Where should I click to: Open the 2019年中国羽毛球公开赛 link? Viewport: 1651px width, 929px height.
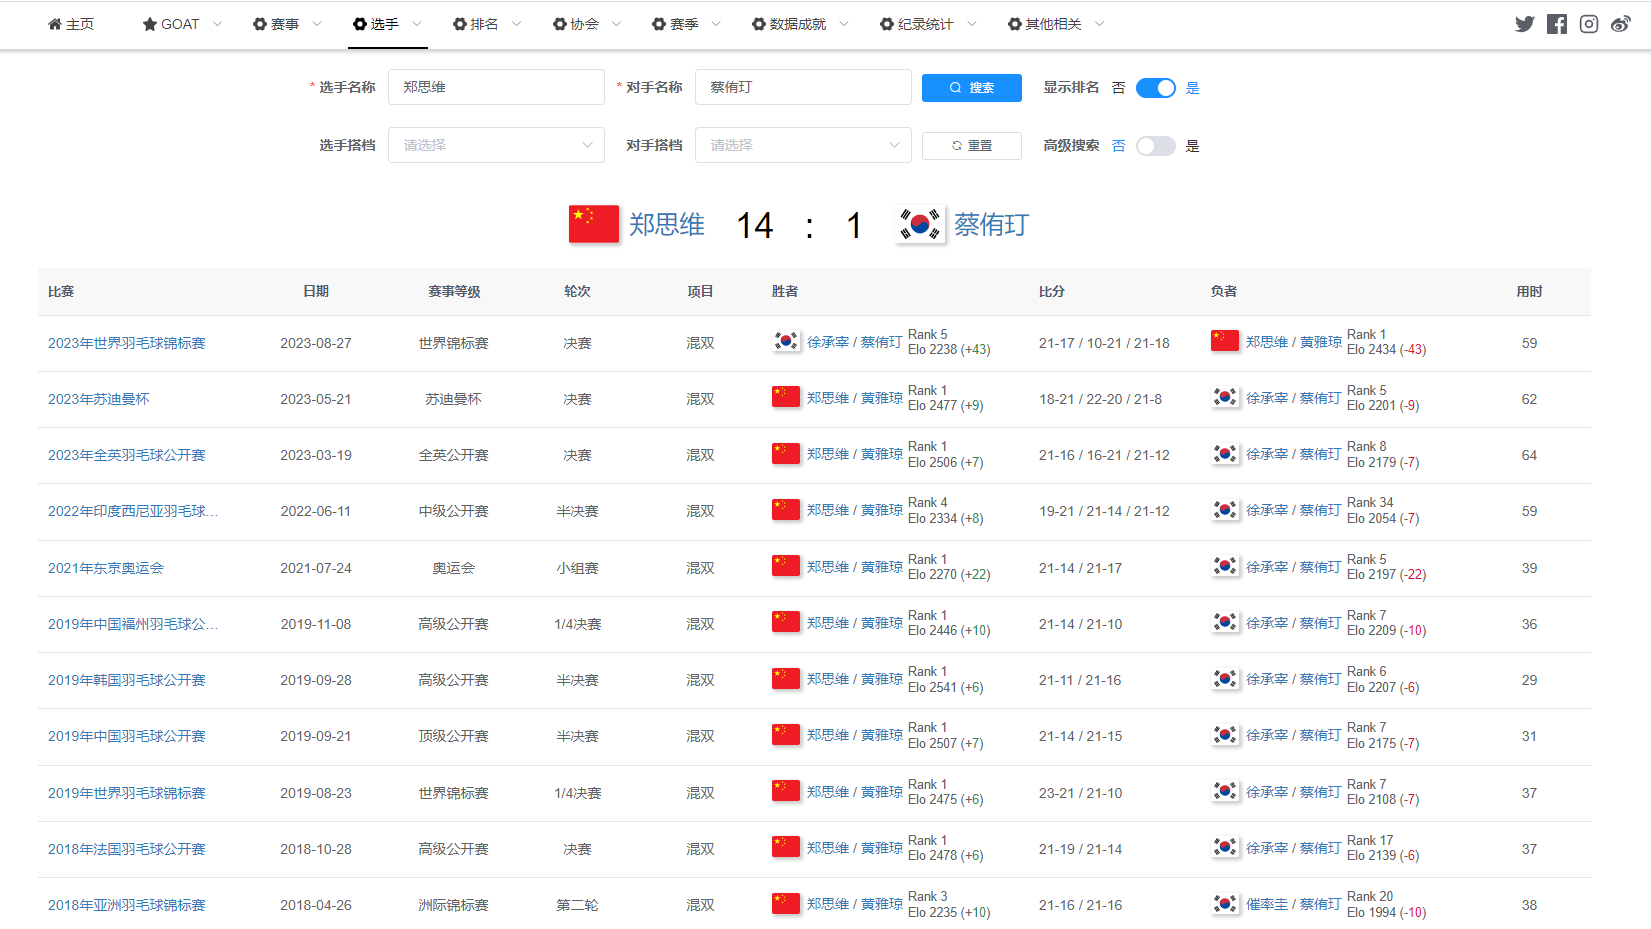click(127, 736)
